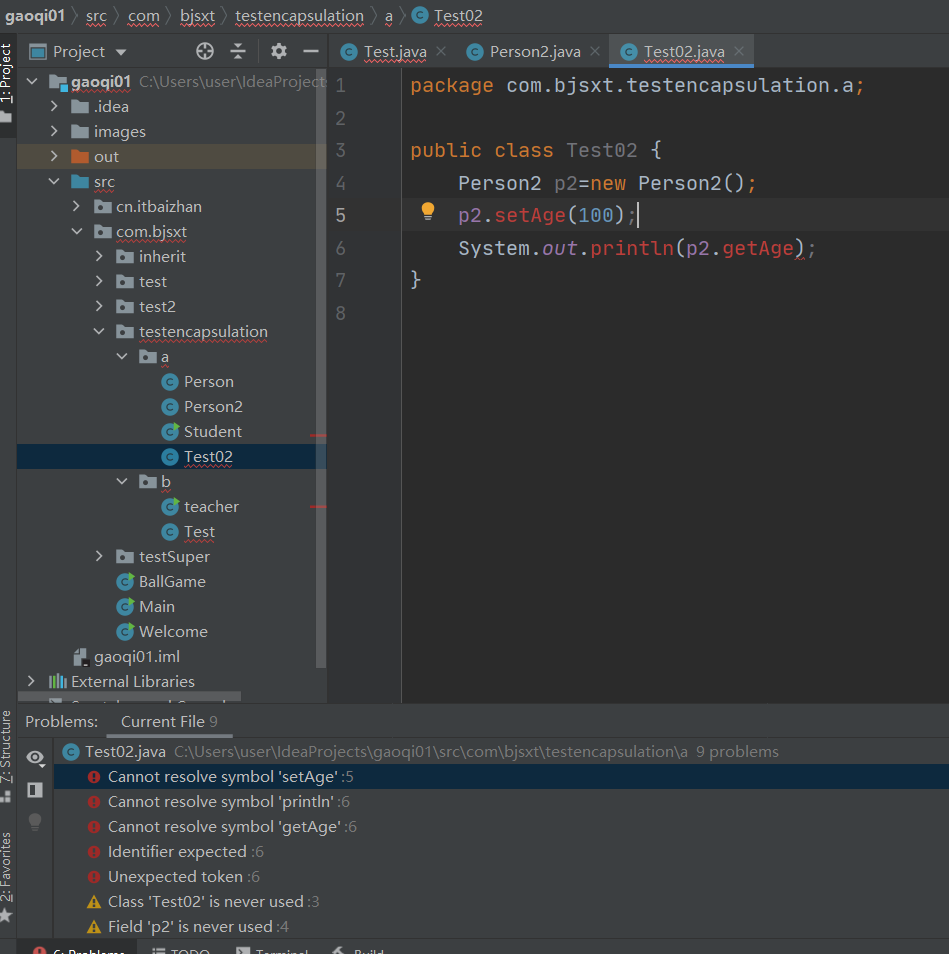
Task: Expand the testSuper package
Action: (99, 556)
